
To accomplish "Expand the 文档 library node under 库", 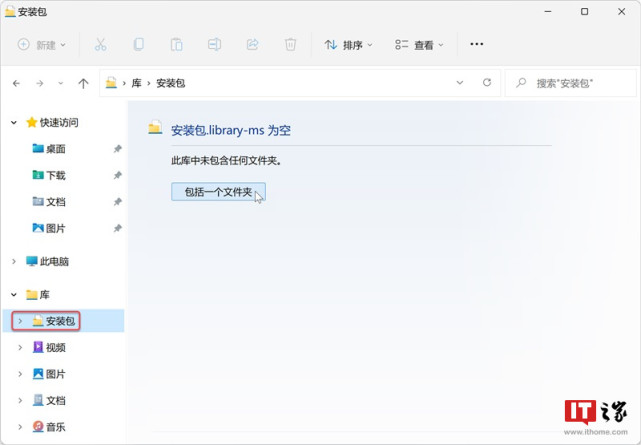I will pos(20,400).
